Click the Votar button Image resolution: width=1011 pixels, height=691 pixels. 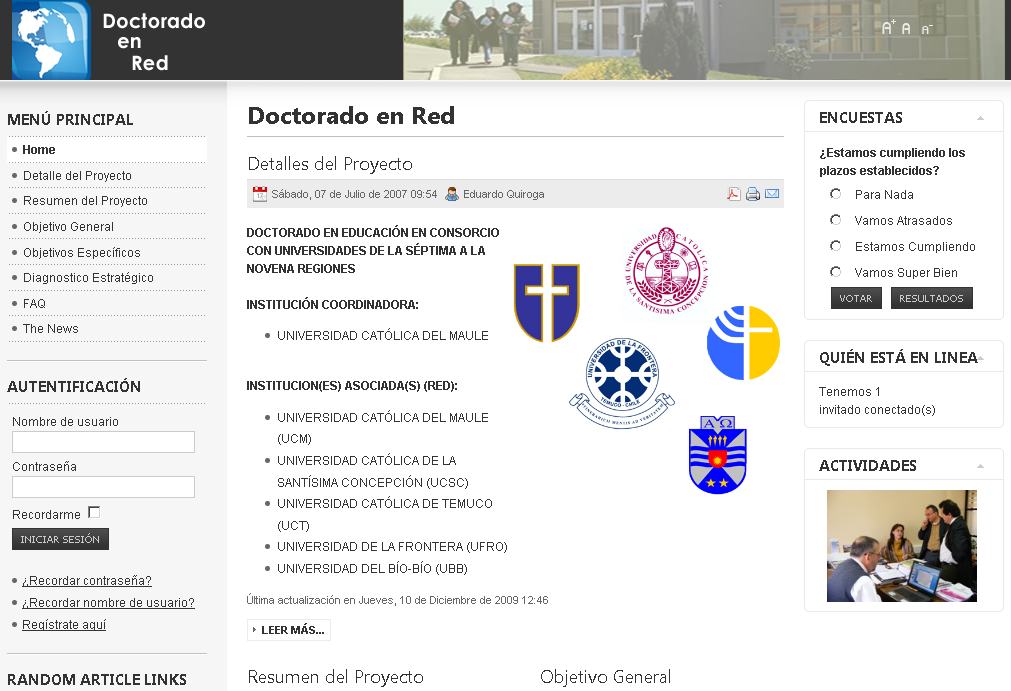(x=856, y=298)
